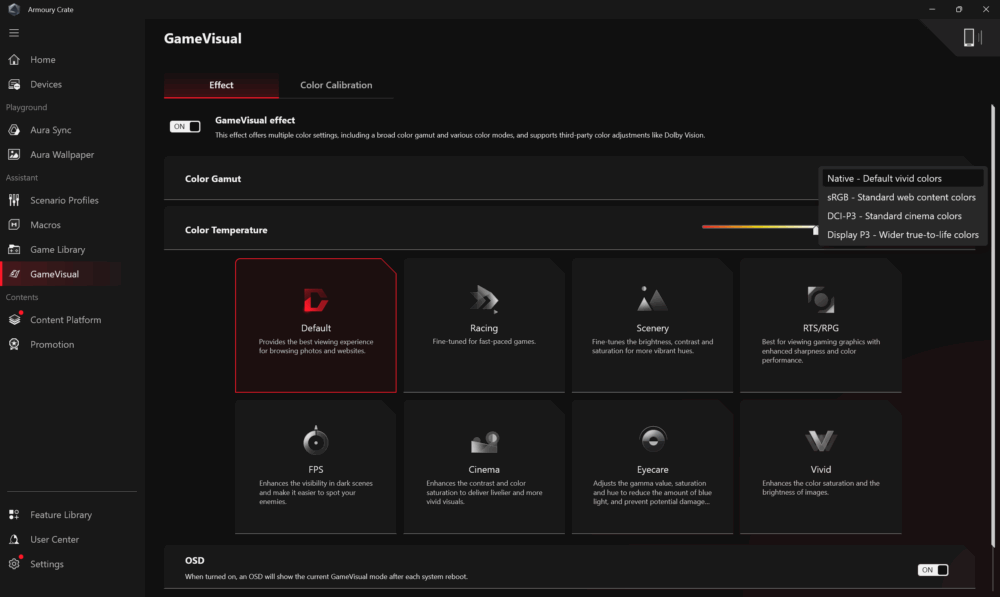This screenshot has width=1000, height=597.
Task: Select the Eyecare mode icon
Action: (x=652, y=439)
